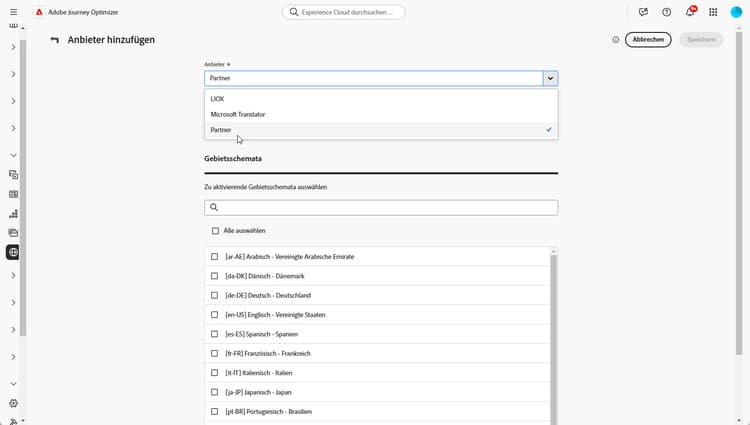The height and width of the screenshot is (425, 750).
Task: Click the info icon beside Abbrechen
Action: 616,40
